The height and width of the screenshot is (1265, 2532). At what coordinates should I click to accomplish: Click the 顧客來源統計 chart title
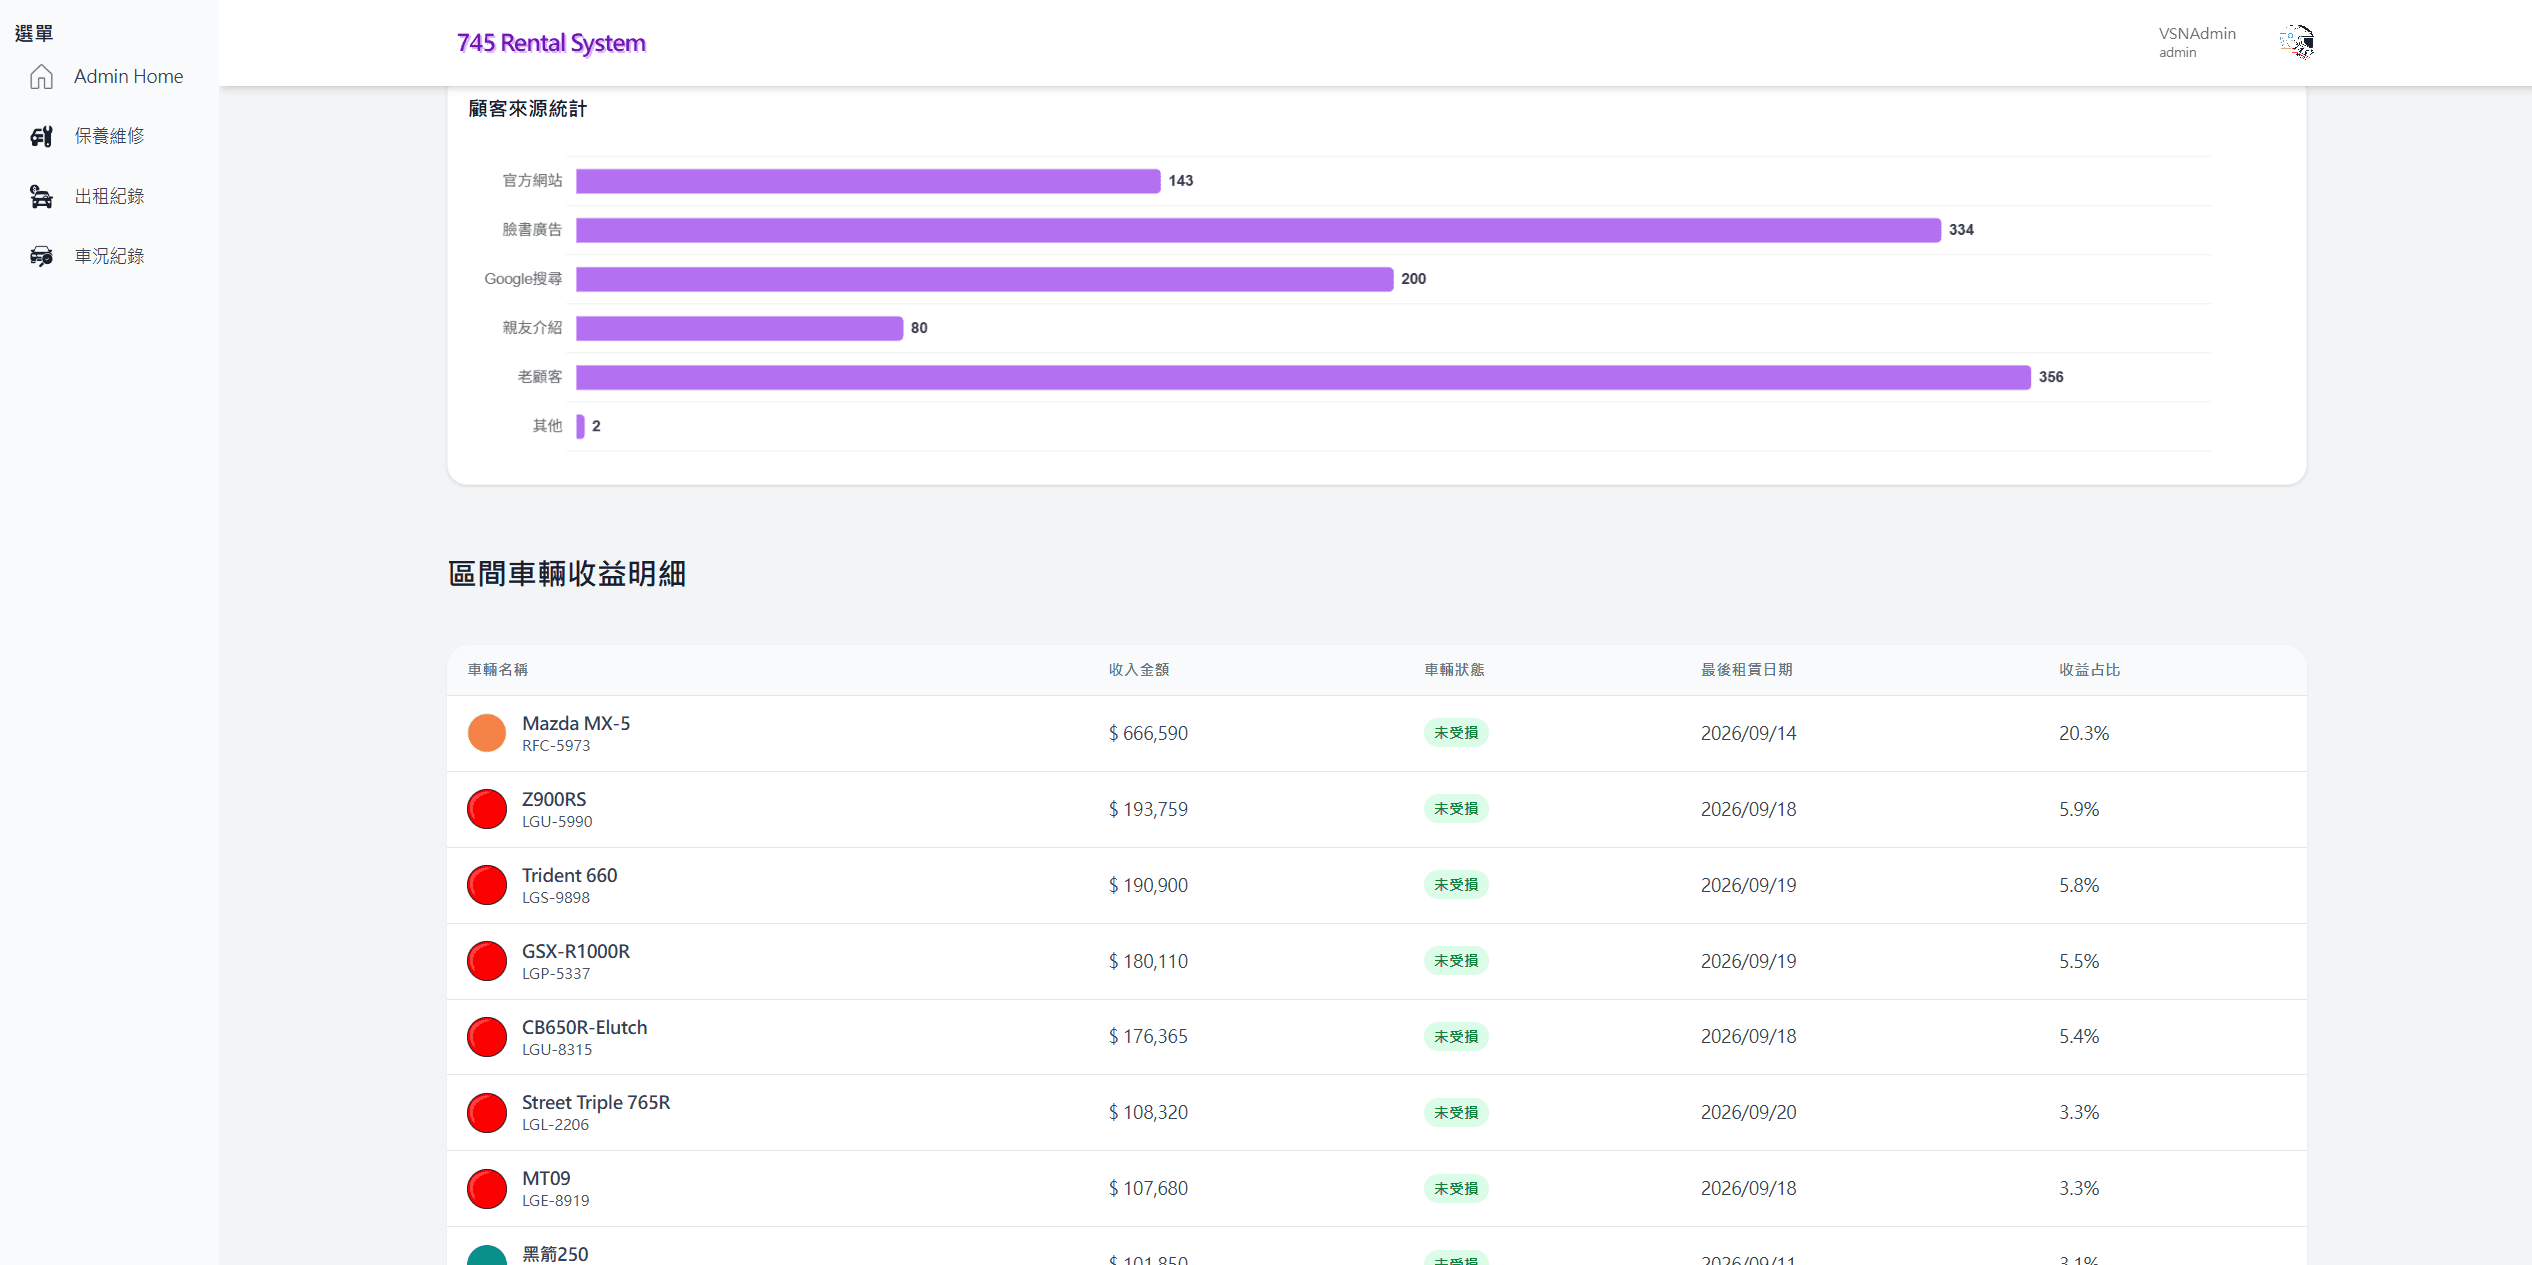[528, 109]
